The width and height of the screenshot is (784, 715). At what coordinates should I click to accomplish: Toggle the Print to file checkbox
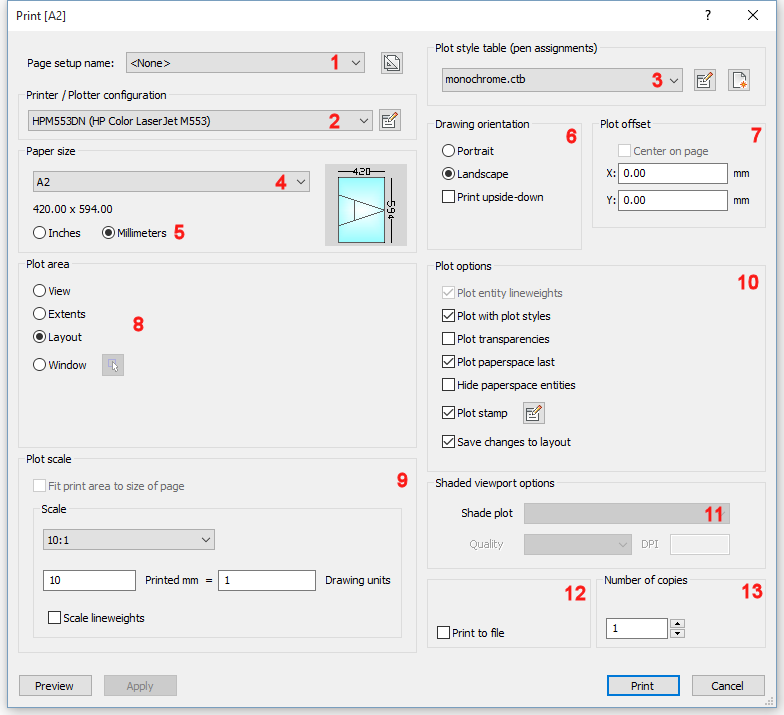pyautogui.click(x=444, y=633)
